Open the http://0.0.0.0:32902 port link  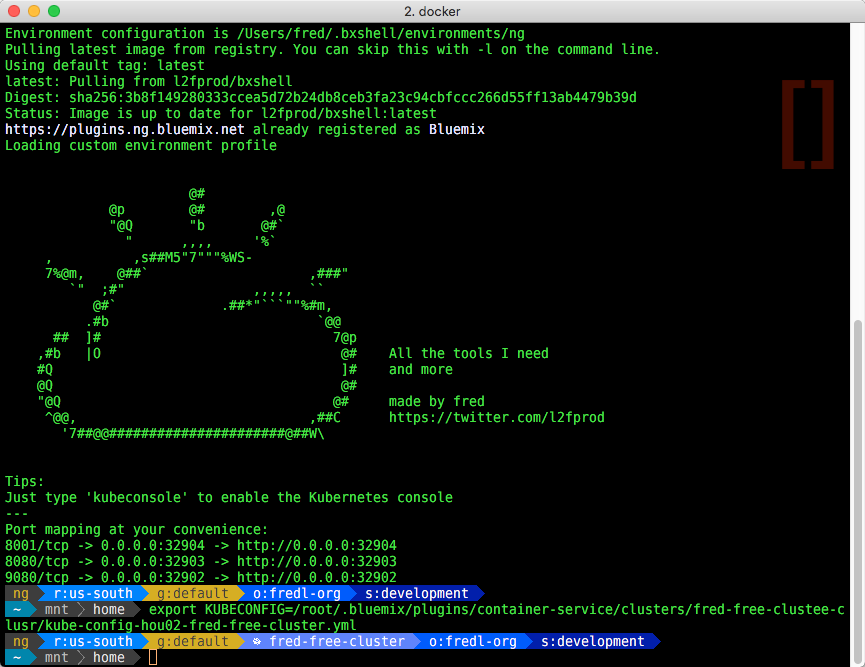coord(317,578)
